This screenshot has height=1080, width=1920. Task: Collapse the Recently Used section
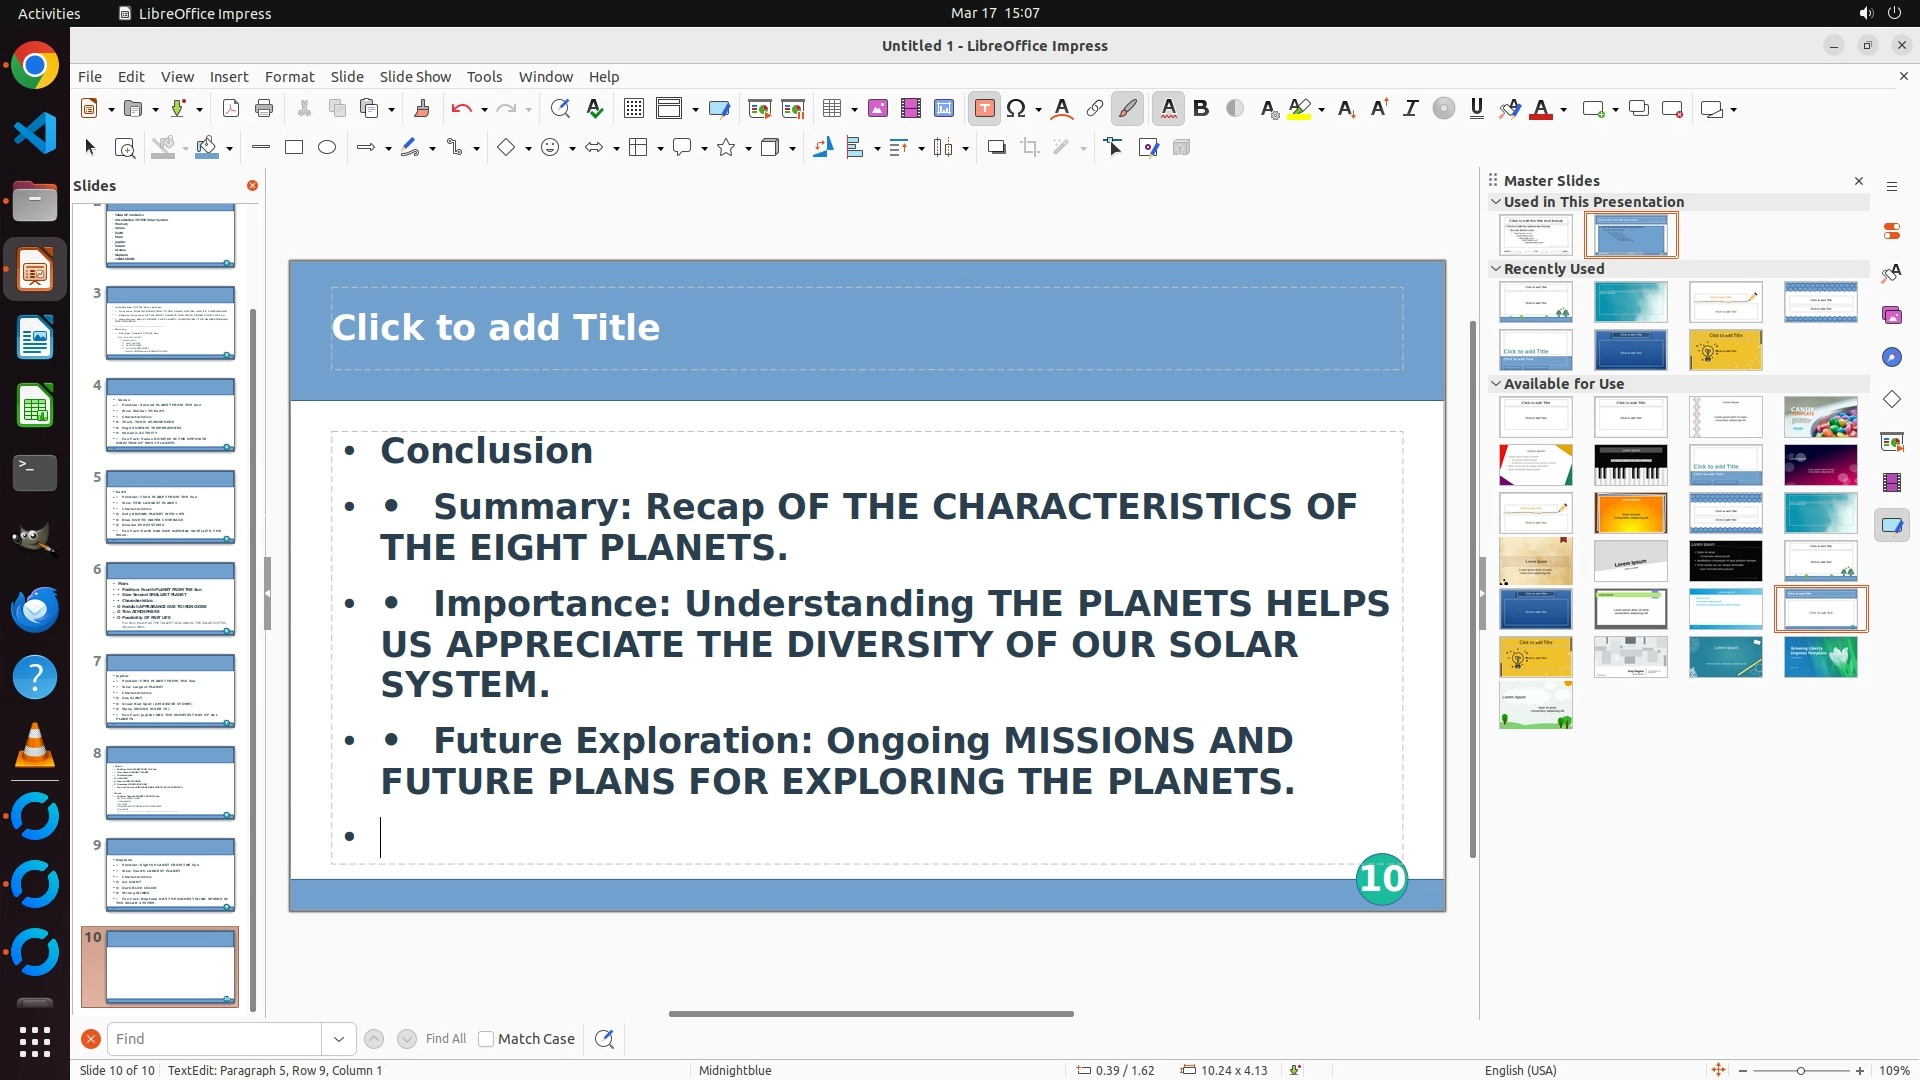[x=1496, y=269]
